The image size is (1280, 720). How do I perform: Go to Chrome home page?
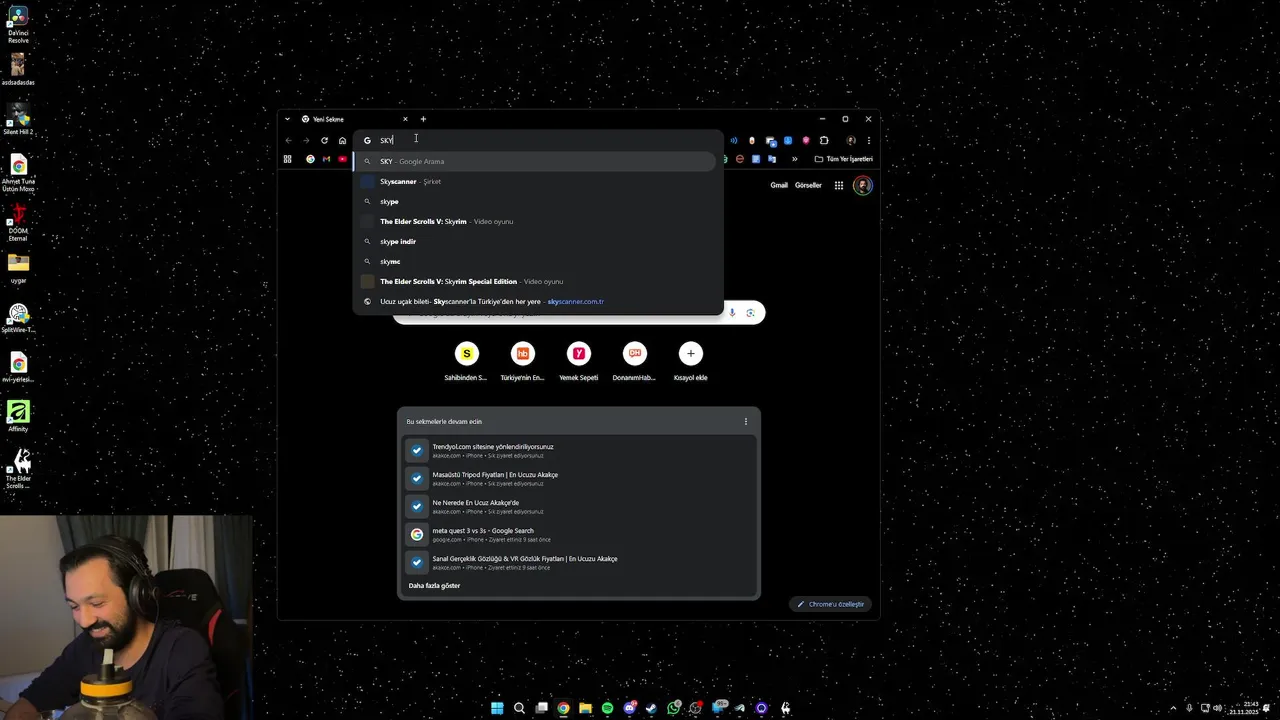click(342, 140)
